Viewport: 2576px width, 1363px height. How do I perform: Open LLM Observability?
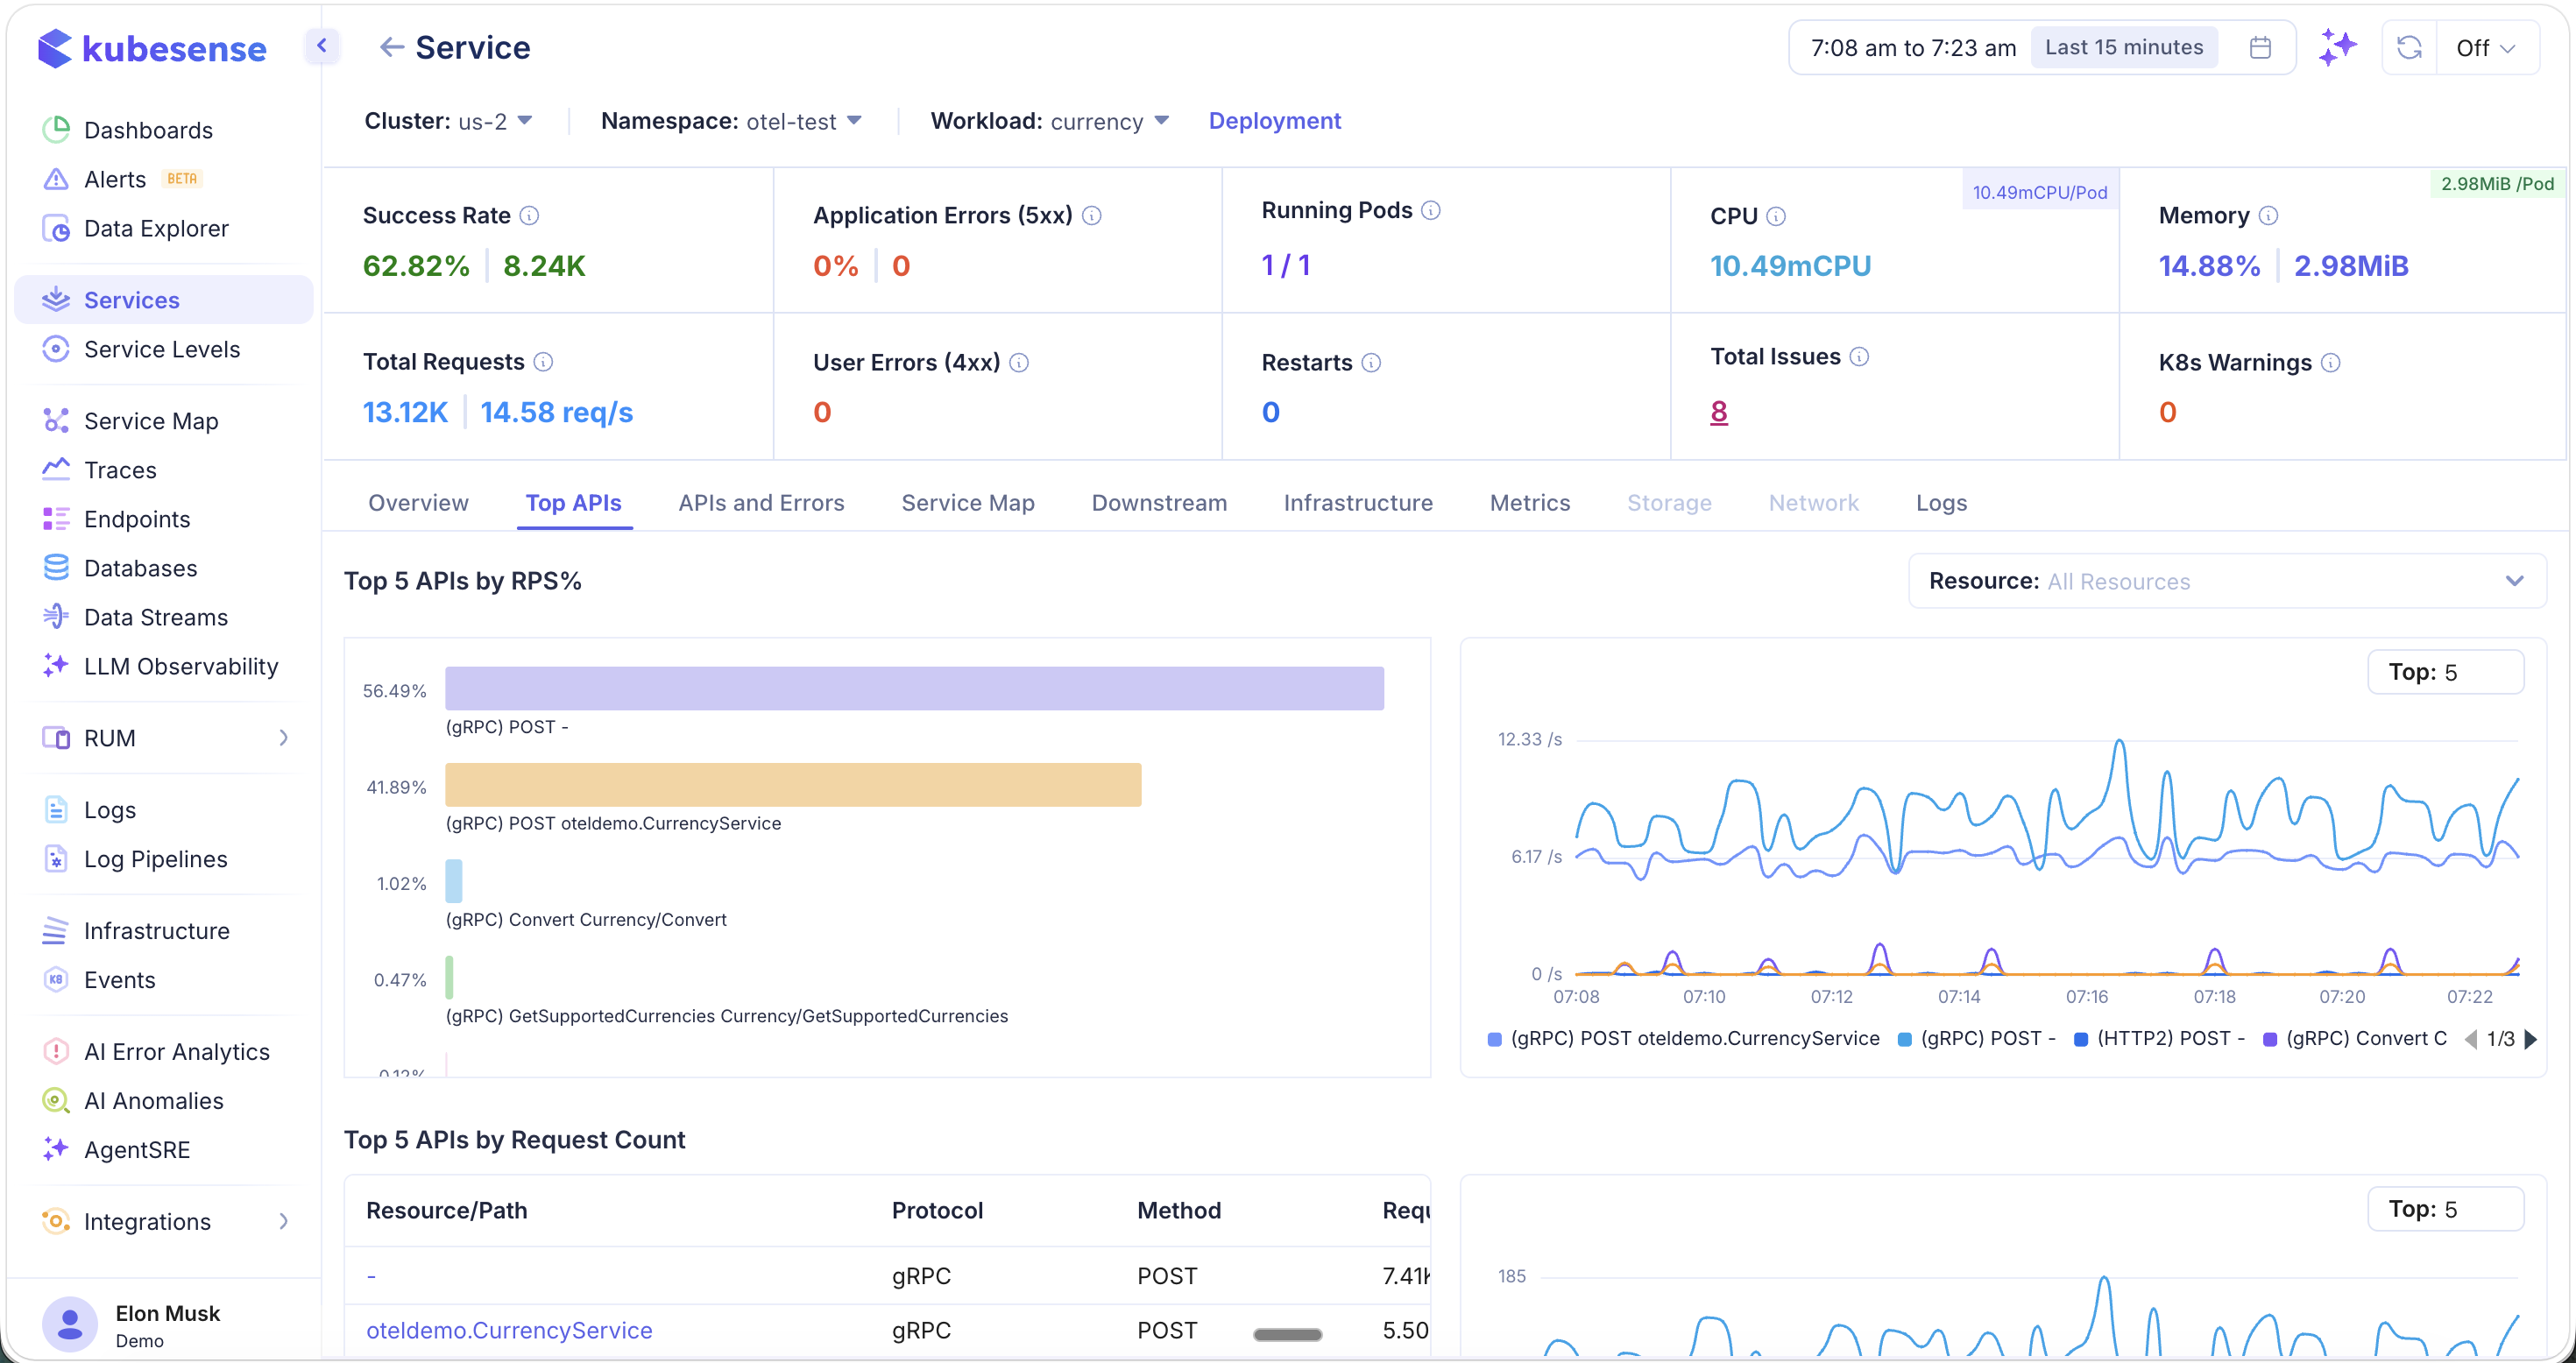(181, 666)
